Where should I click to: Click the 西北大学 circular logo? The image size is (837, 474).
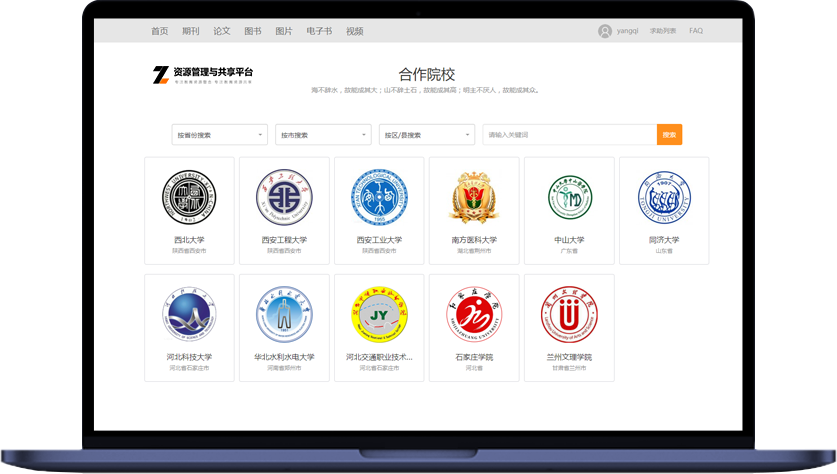(189, 197)
